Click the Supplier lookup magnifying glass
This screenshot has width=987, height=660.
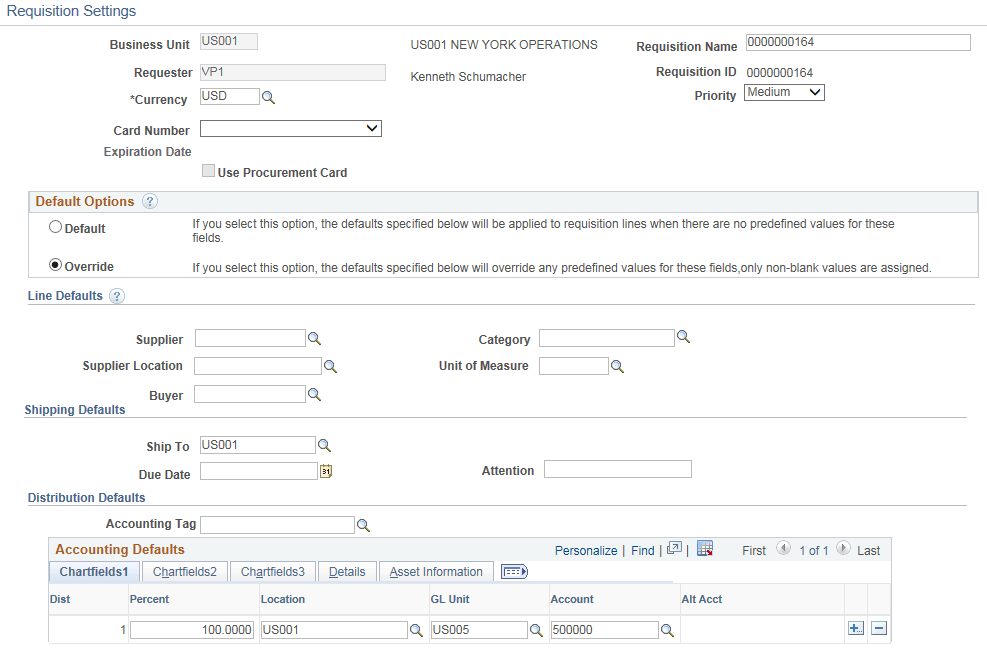(315, 339)
